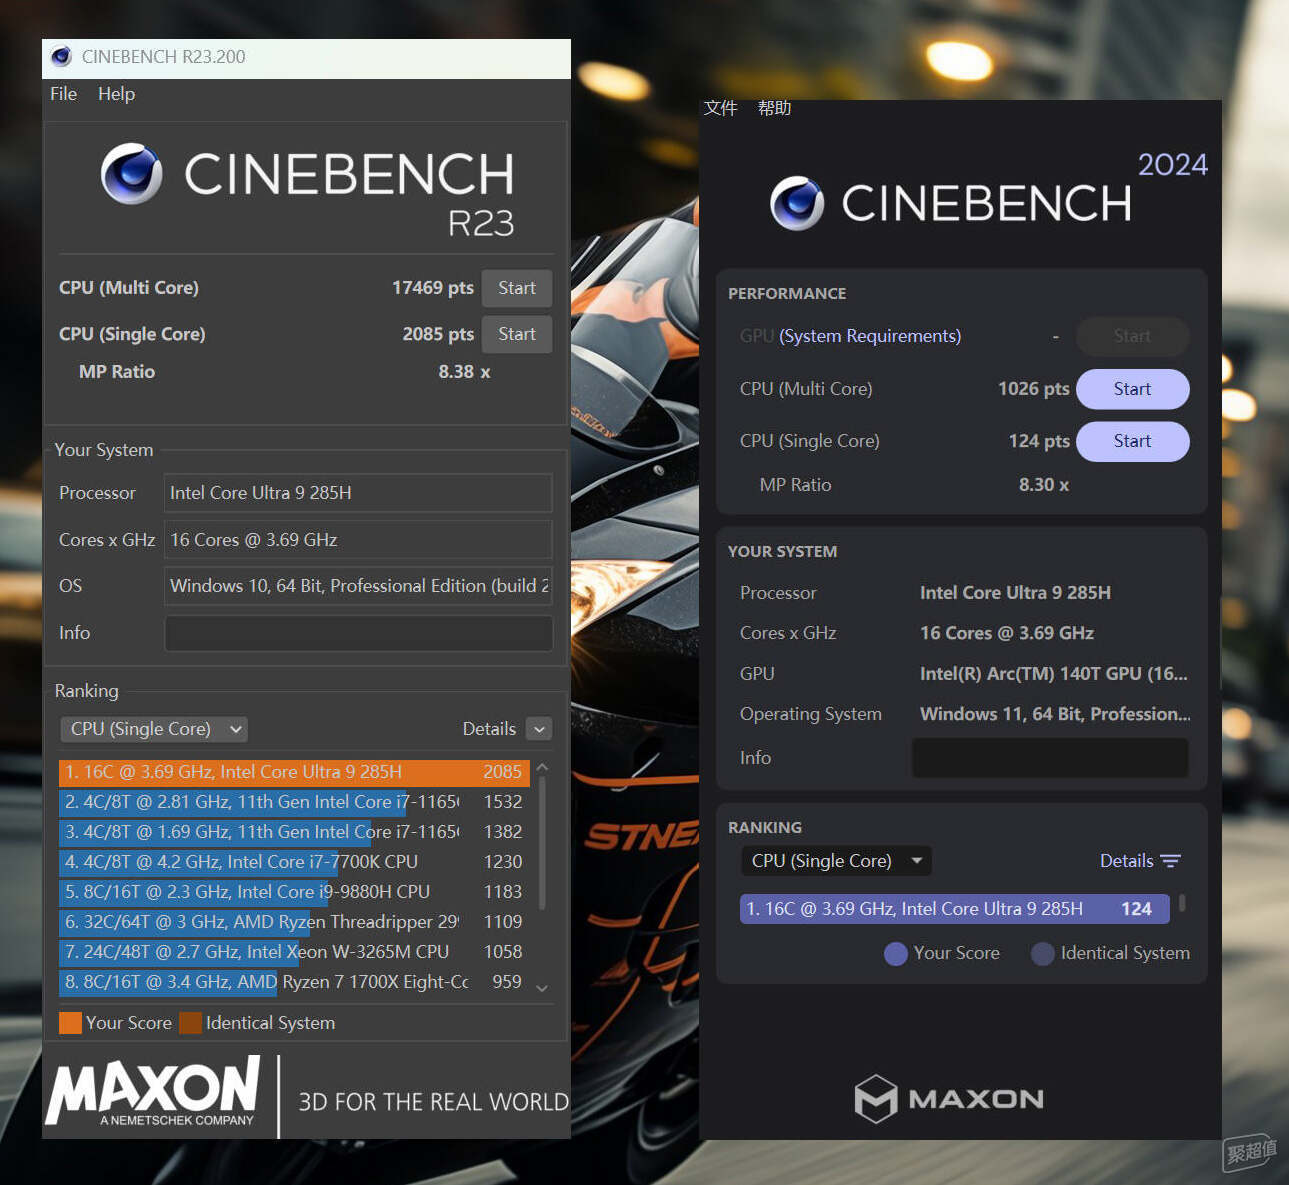
Task: Click the CINEBENCH R23.200 window title text
Action: pos(163,57)
